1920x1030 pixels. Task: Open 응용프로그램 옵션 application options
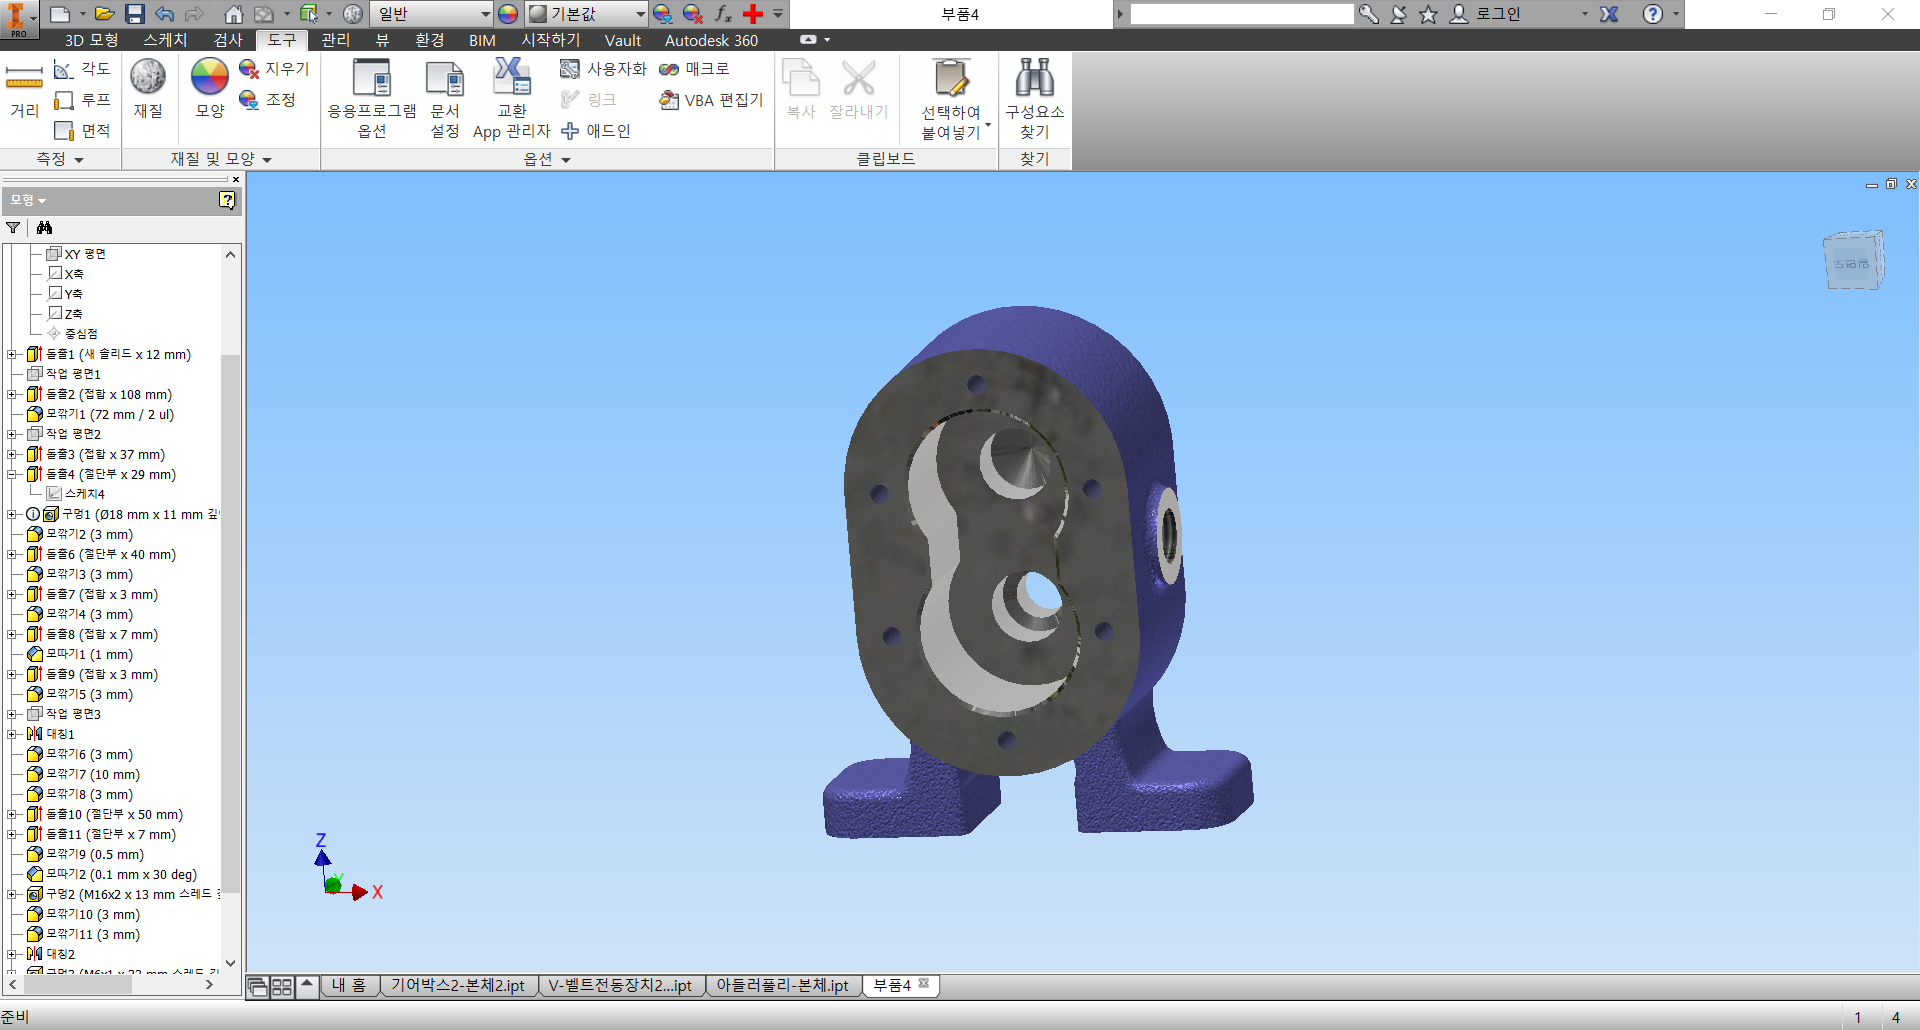pyautogui.click(x=371, y=98)
